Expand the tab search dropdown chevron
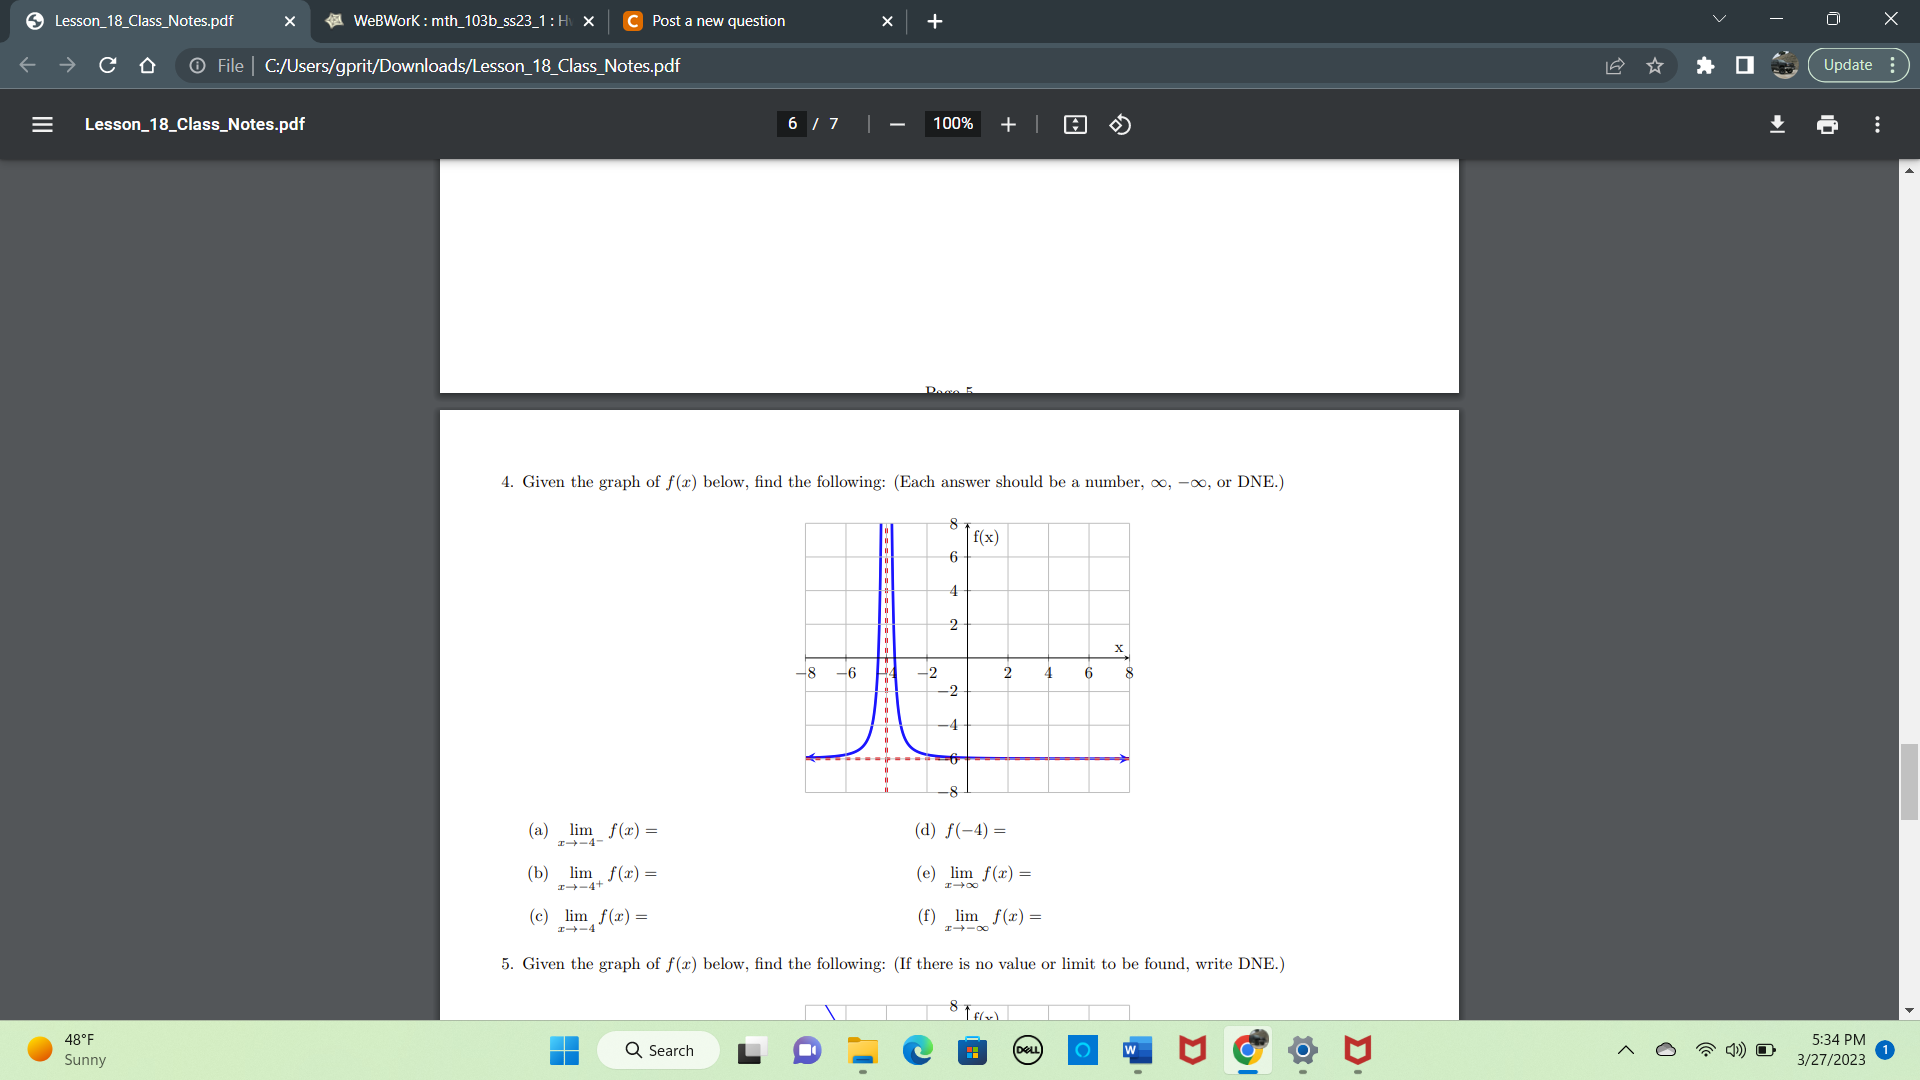Image resolution: width=1920 pixels, height=1080 pixels. [1719, 19]
